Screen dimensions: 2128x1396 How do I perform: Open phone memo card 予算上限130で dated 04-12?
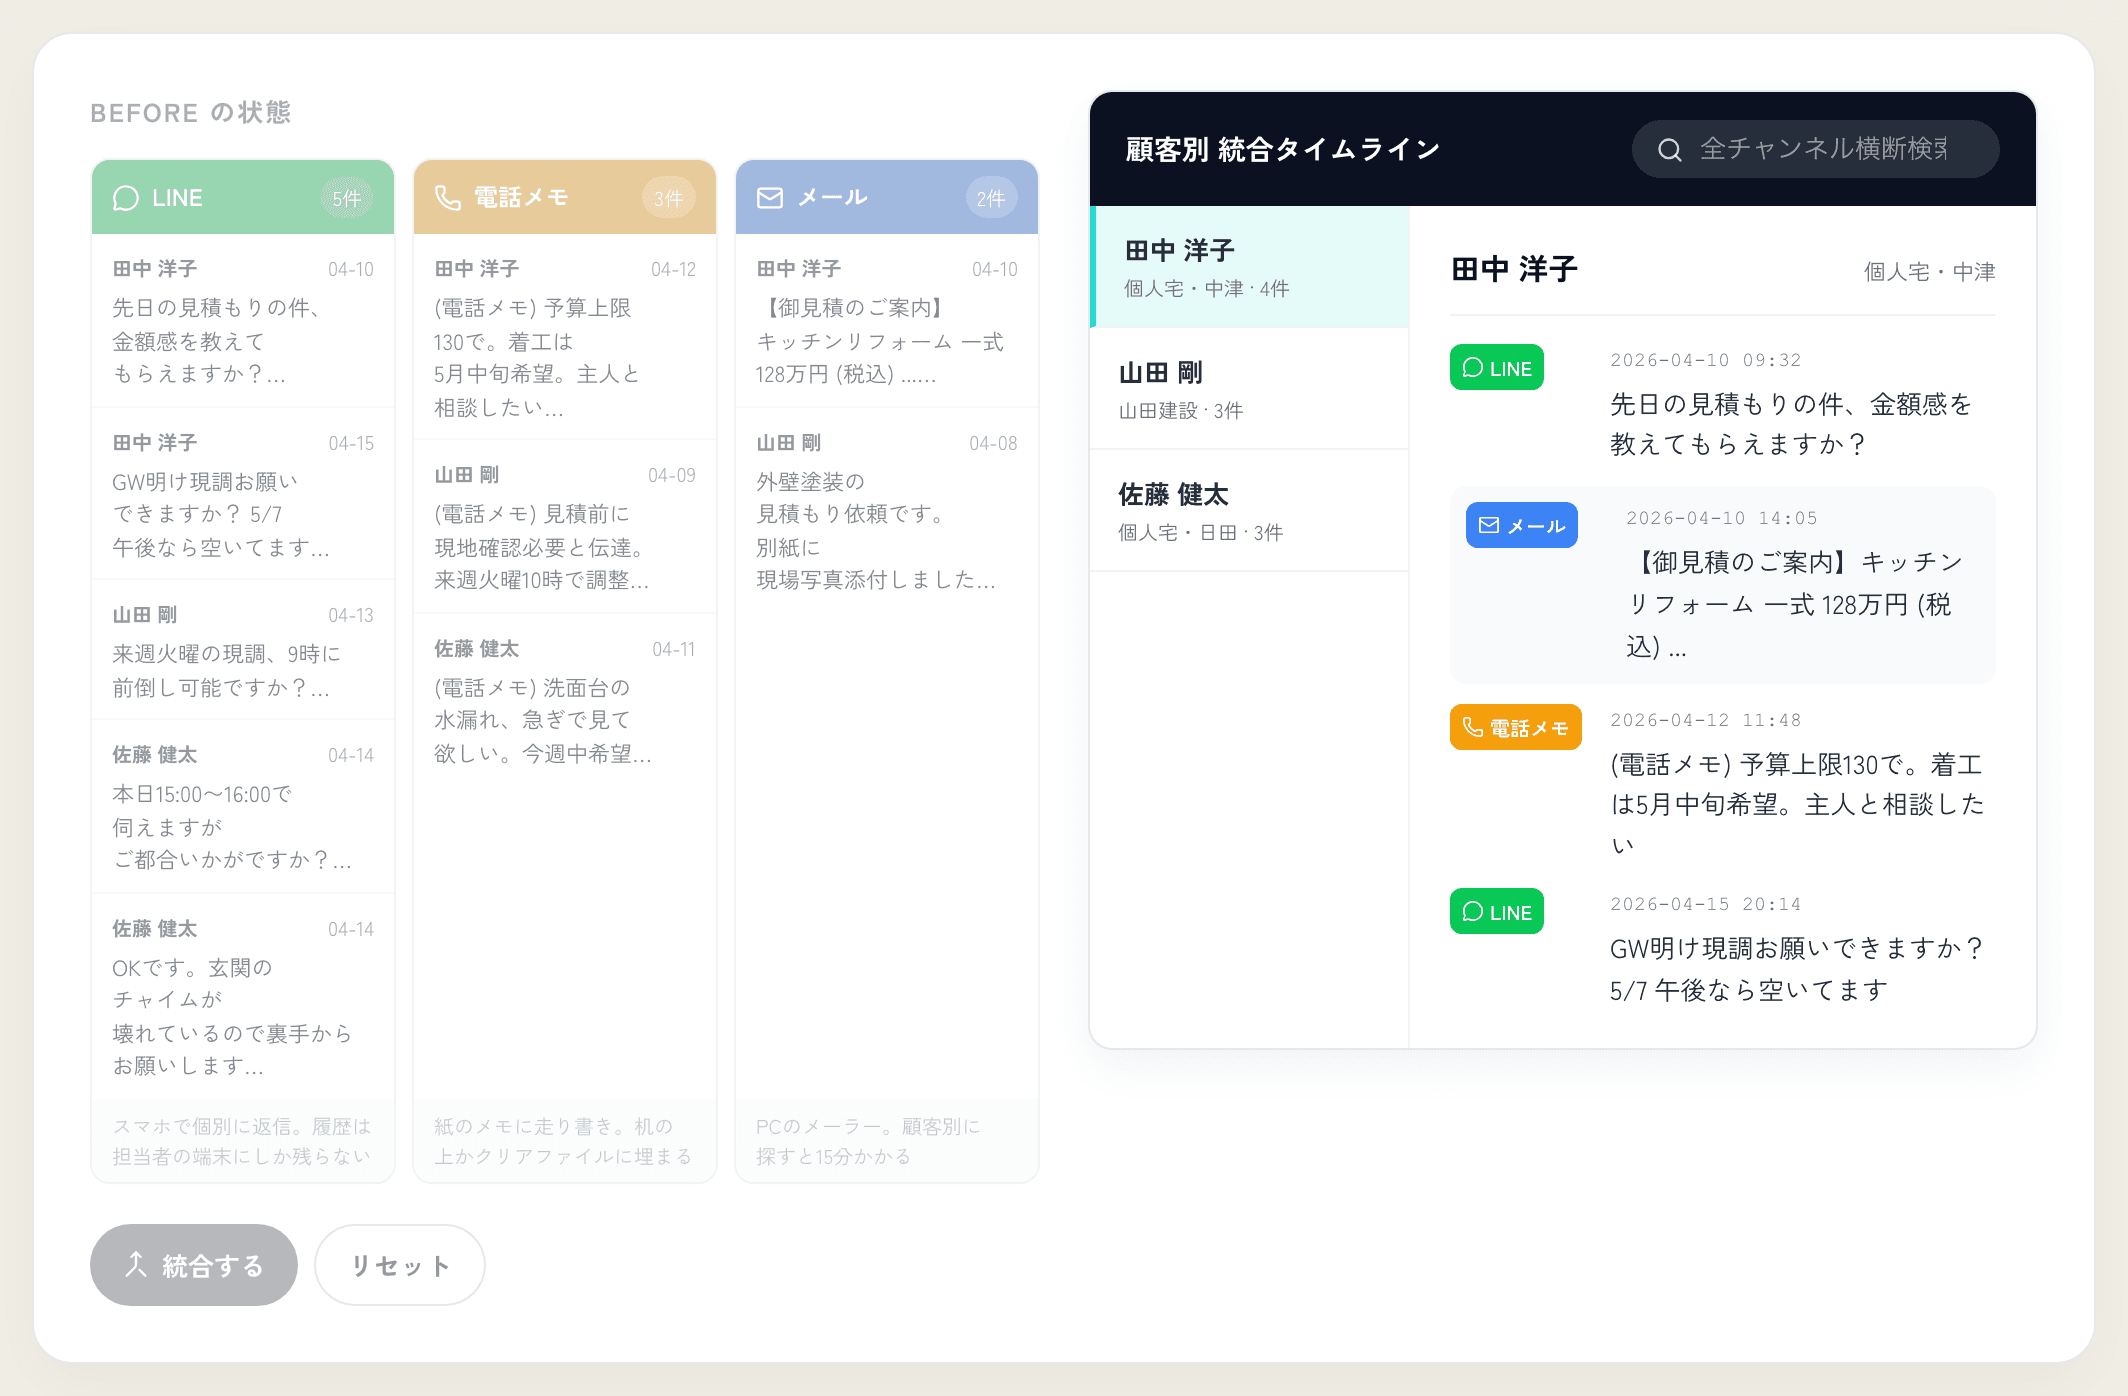coord(565,337)
